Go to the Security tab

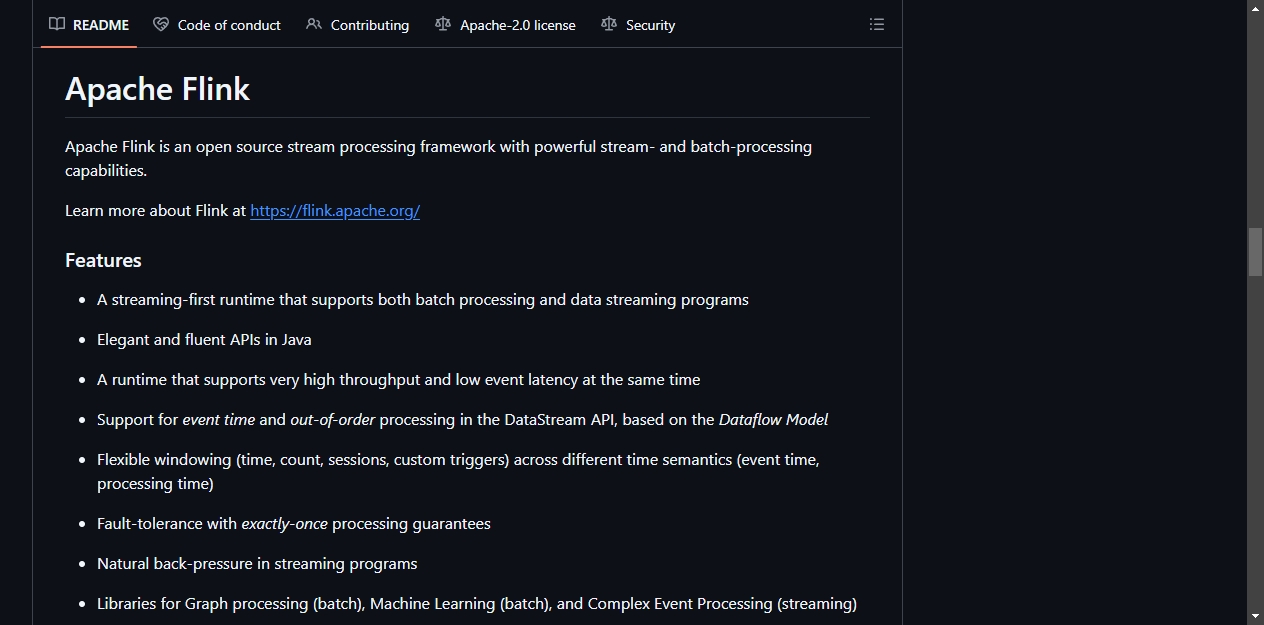(x=638, y=25)
